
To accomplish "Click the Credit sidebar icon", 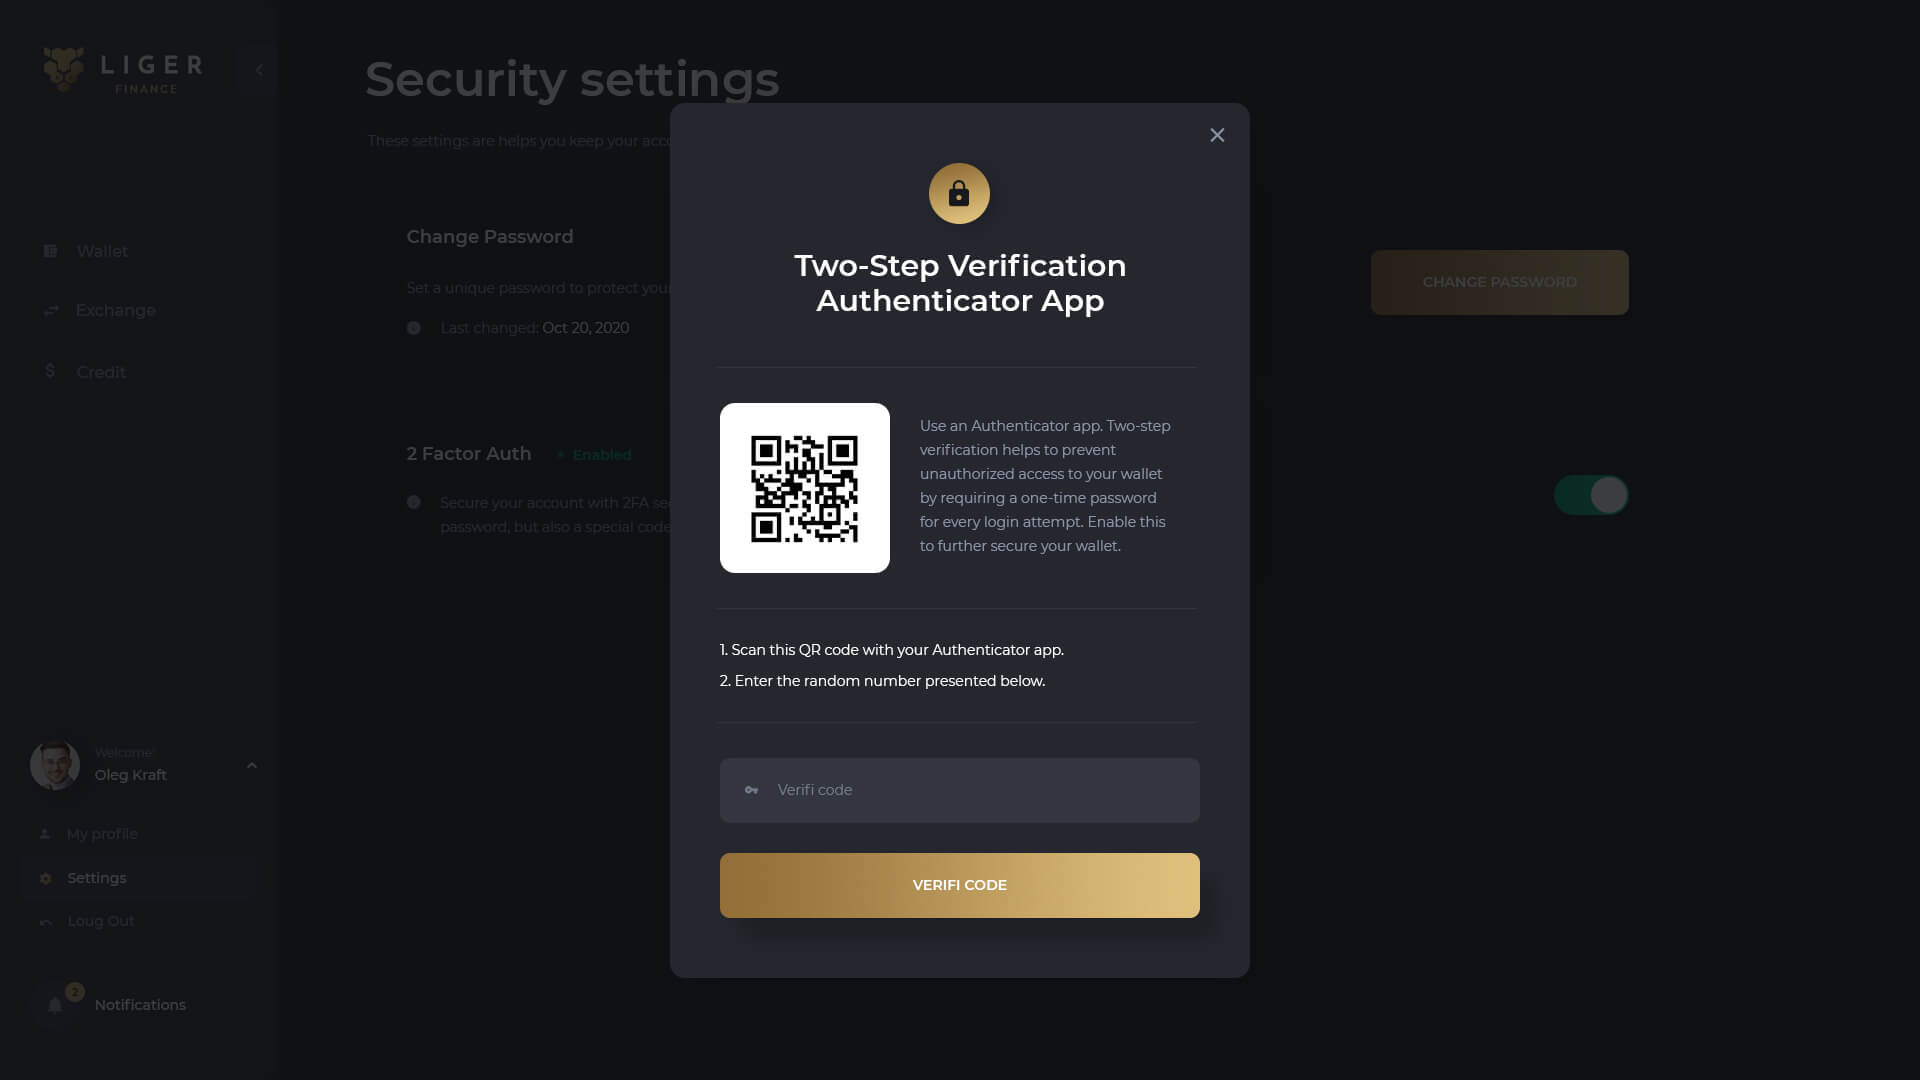I will tap(49, 371).
